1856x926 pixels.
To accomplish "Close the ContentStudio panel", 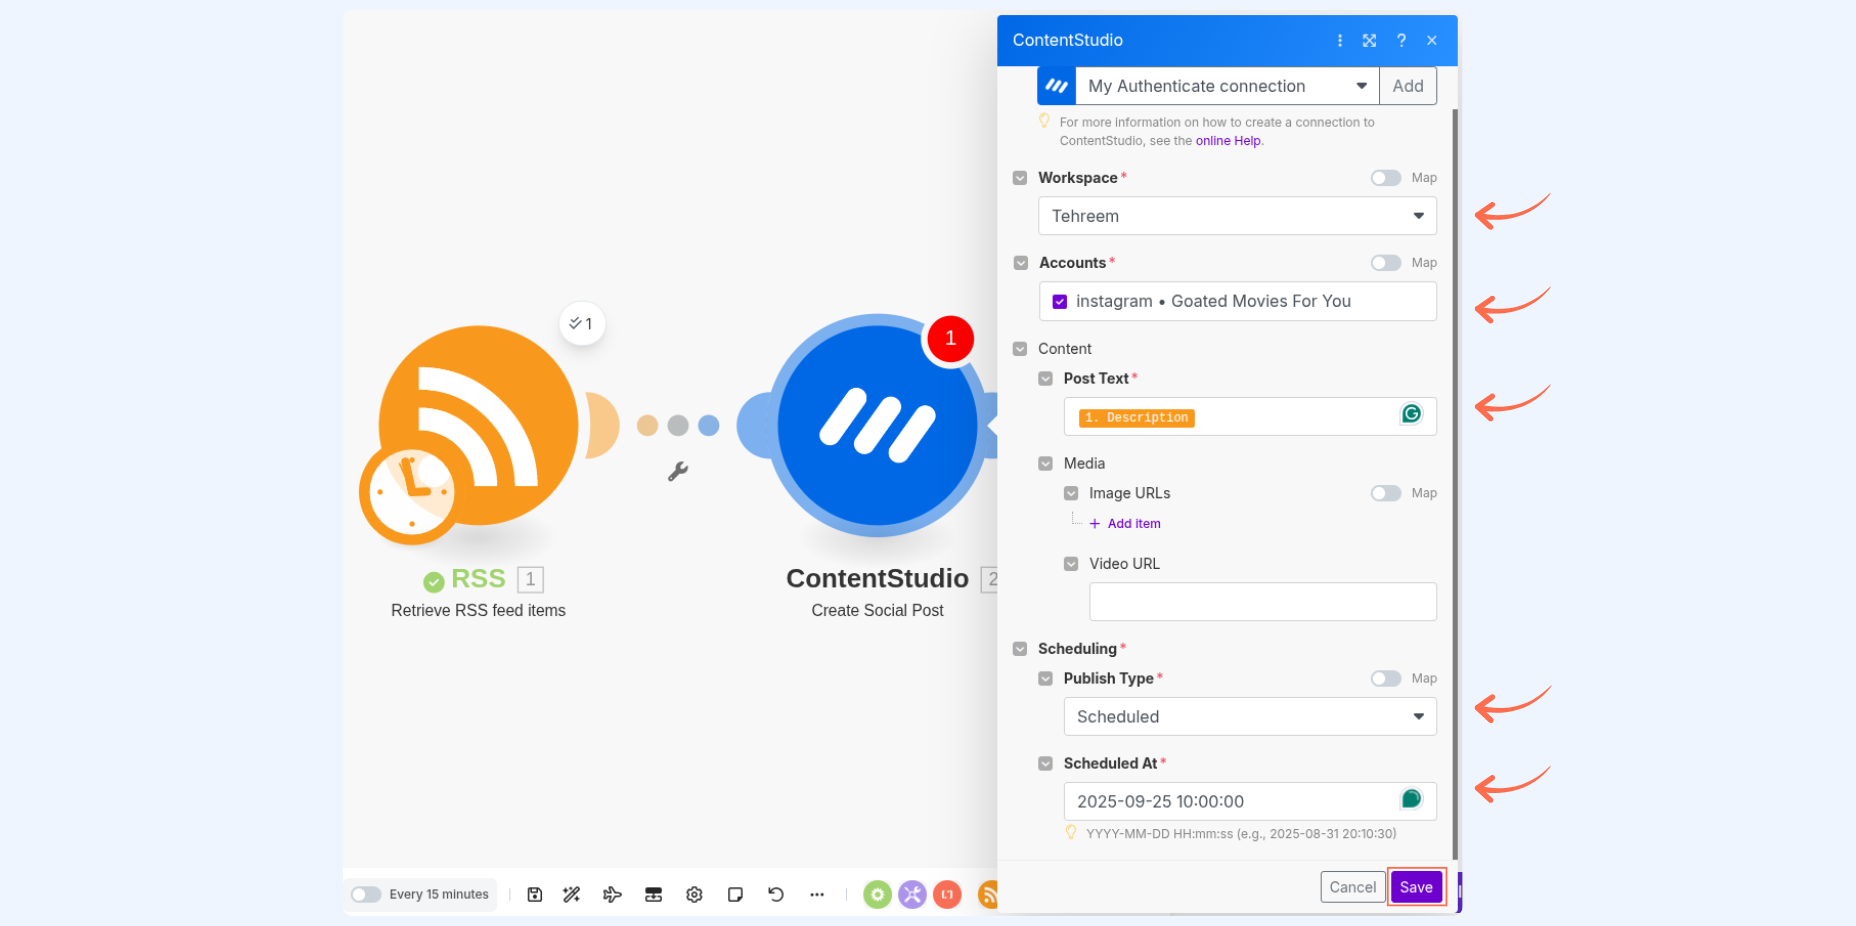I will pyautogui.click(x=1432, y=40).
